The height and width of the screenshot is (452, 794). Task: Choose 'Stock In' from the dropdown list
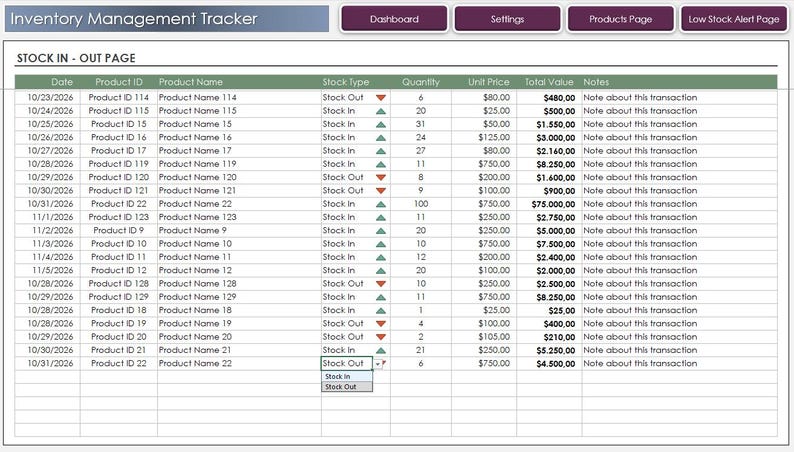pyautogui.click(x=347, y=377)
